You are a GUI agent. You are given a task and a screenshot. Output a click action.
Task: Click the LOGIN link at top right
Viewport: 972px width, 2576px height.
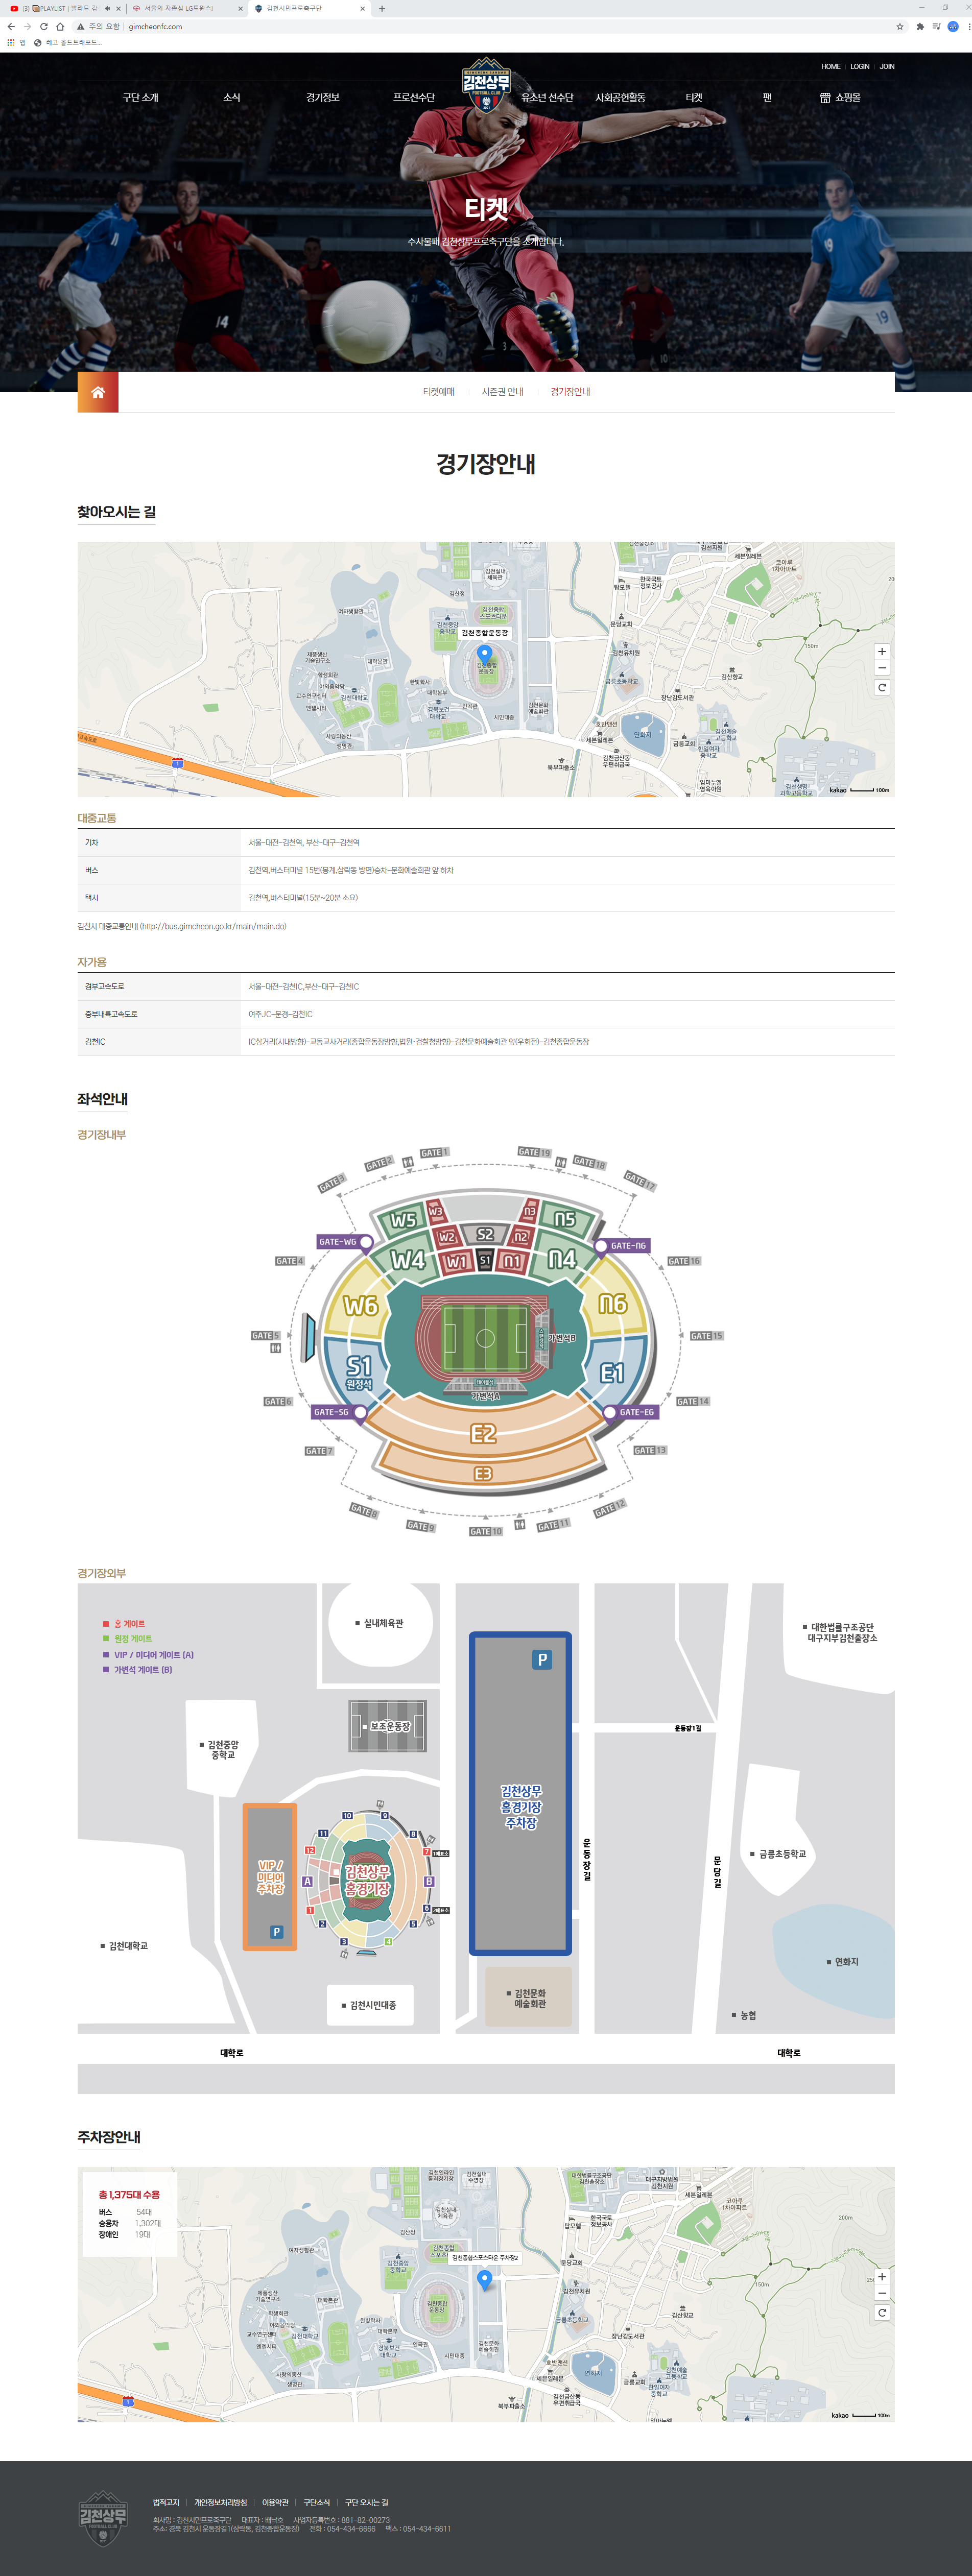click(860, 67)
